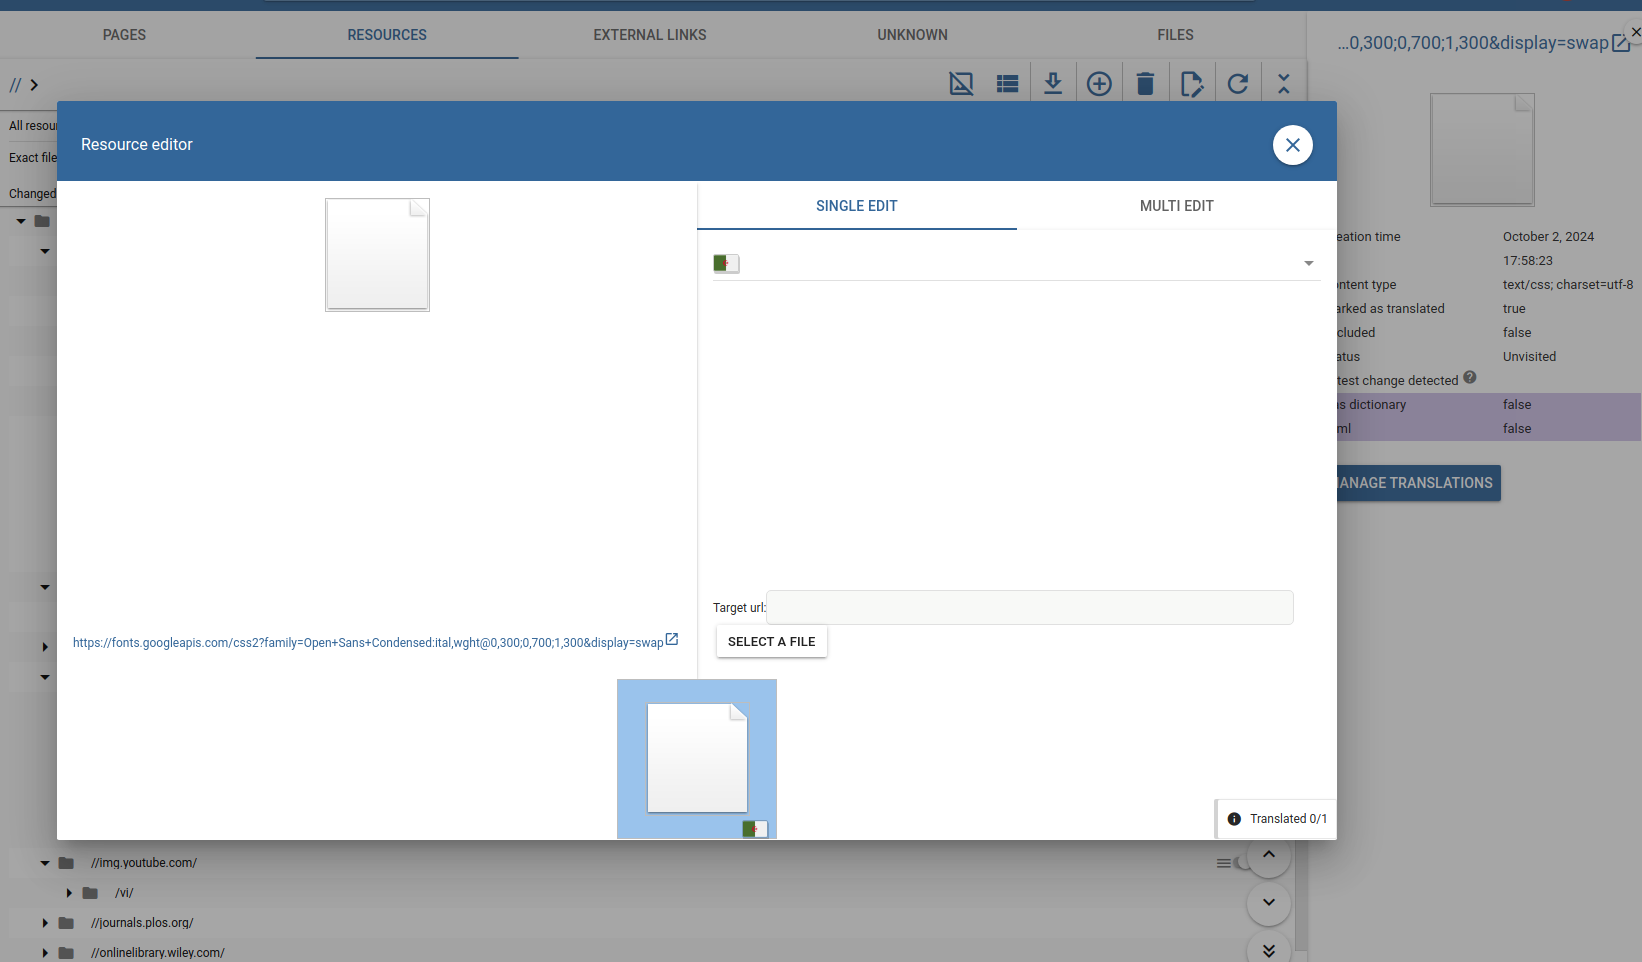Click the flag badge on highlighted thumbnail

(x=755, y=829)
